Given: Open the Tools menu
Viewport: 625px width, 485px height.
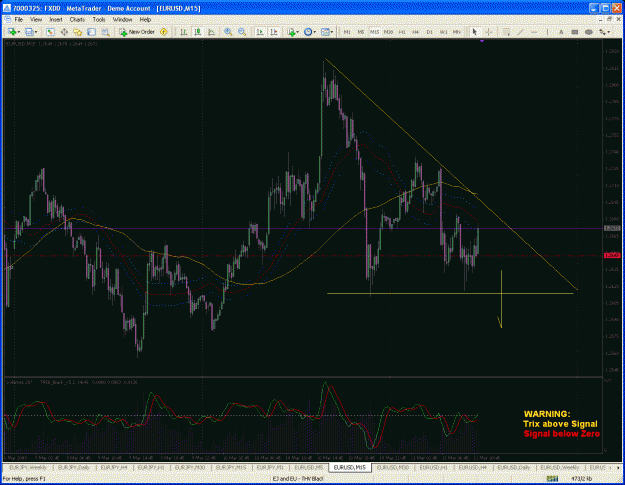Looking at the screenshot, I should pos(99,20).
